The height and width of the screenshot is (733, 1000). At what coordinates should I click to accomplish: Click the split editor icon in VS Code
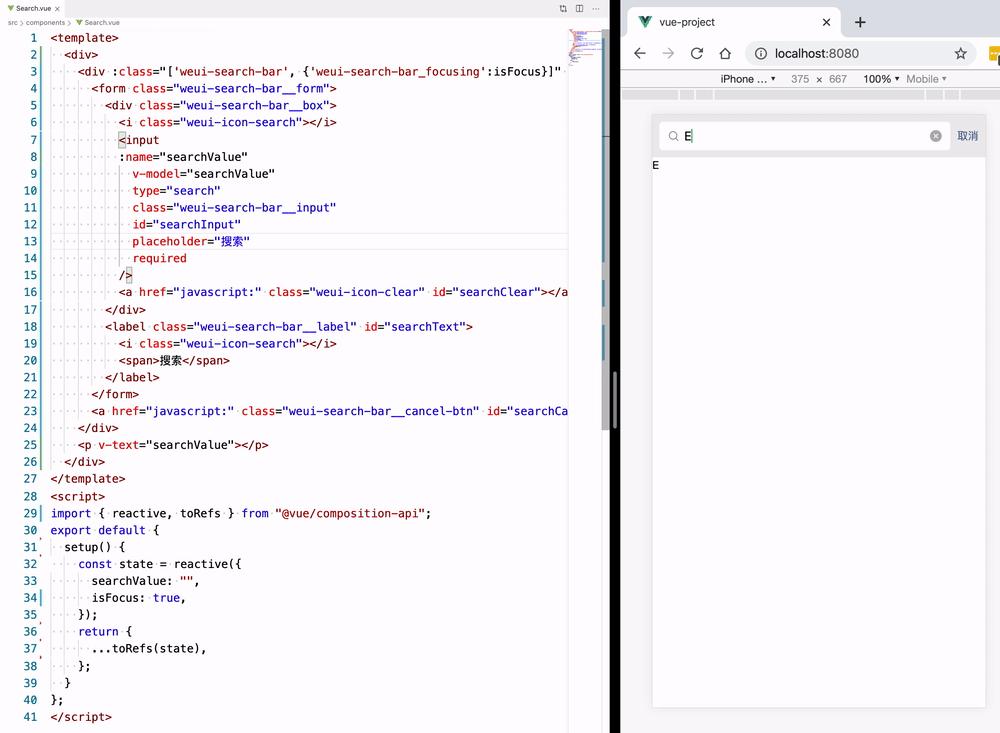[x=579, y=7]
